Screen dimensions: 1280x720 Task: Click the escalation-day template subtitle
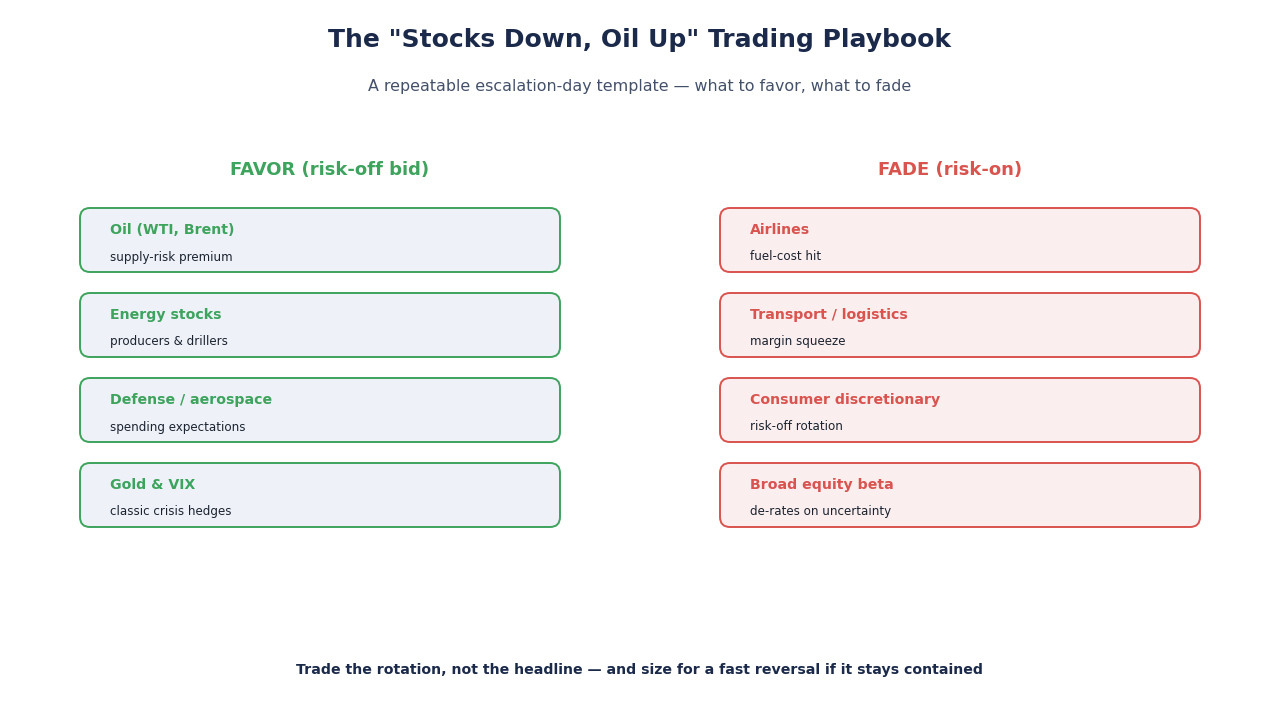tap(639, 86)
